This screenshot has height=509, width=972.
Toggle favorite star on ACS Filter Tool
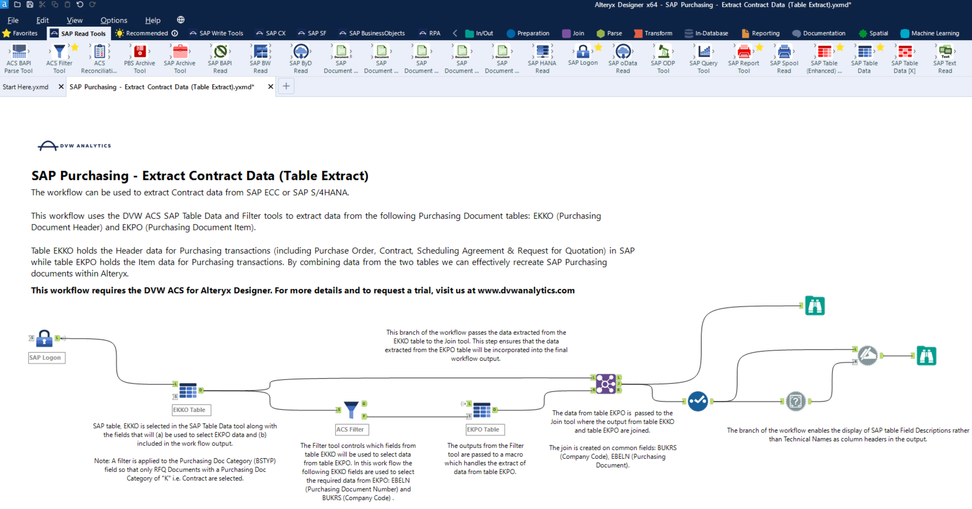coord(75,47)
